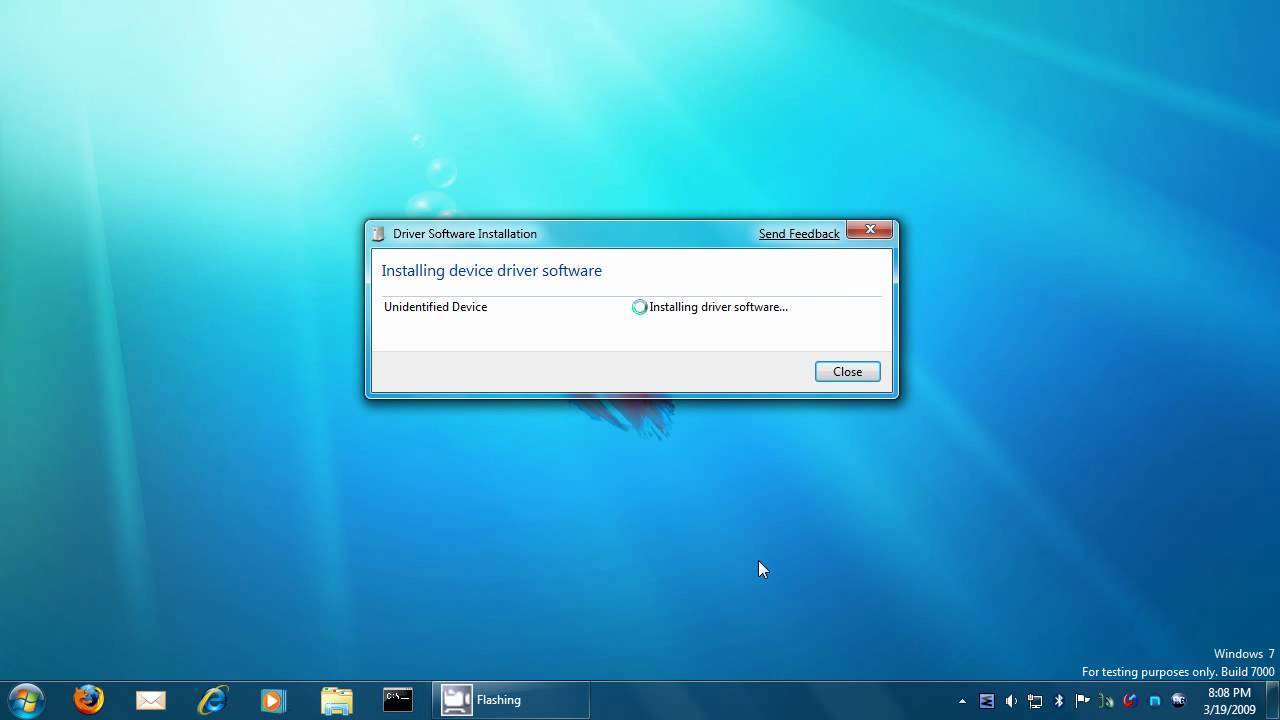Open the network connection tray icon

point(1035,701)
